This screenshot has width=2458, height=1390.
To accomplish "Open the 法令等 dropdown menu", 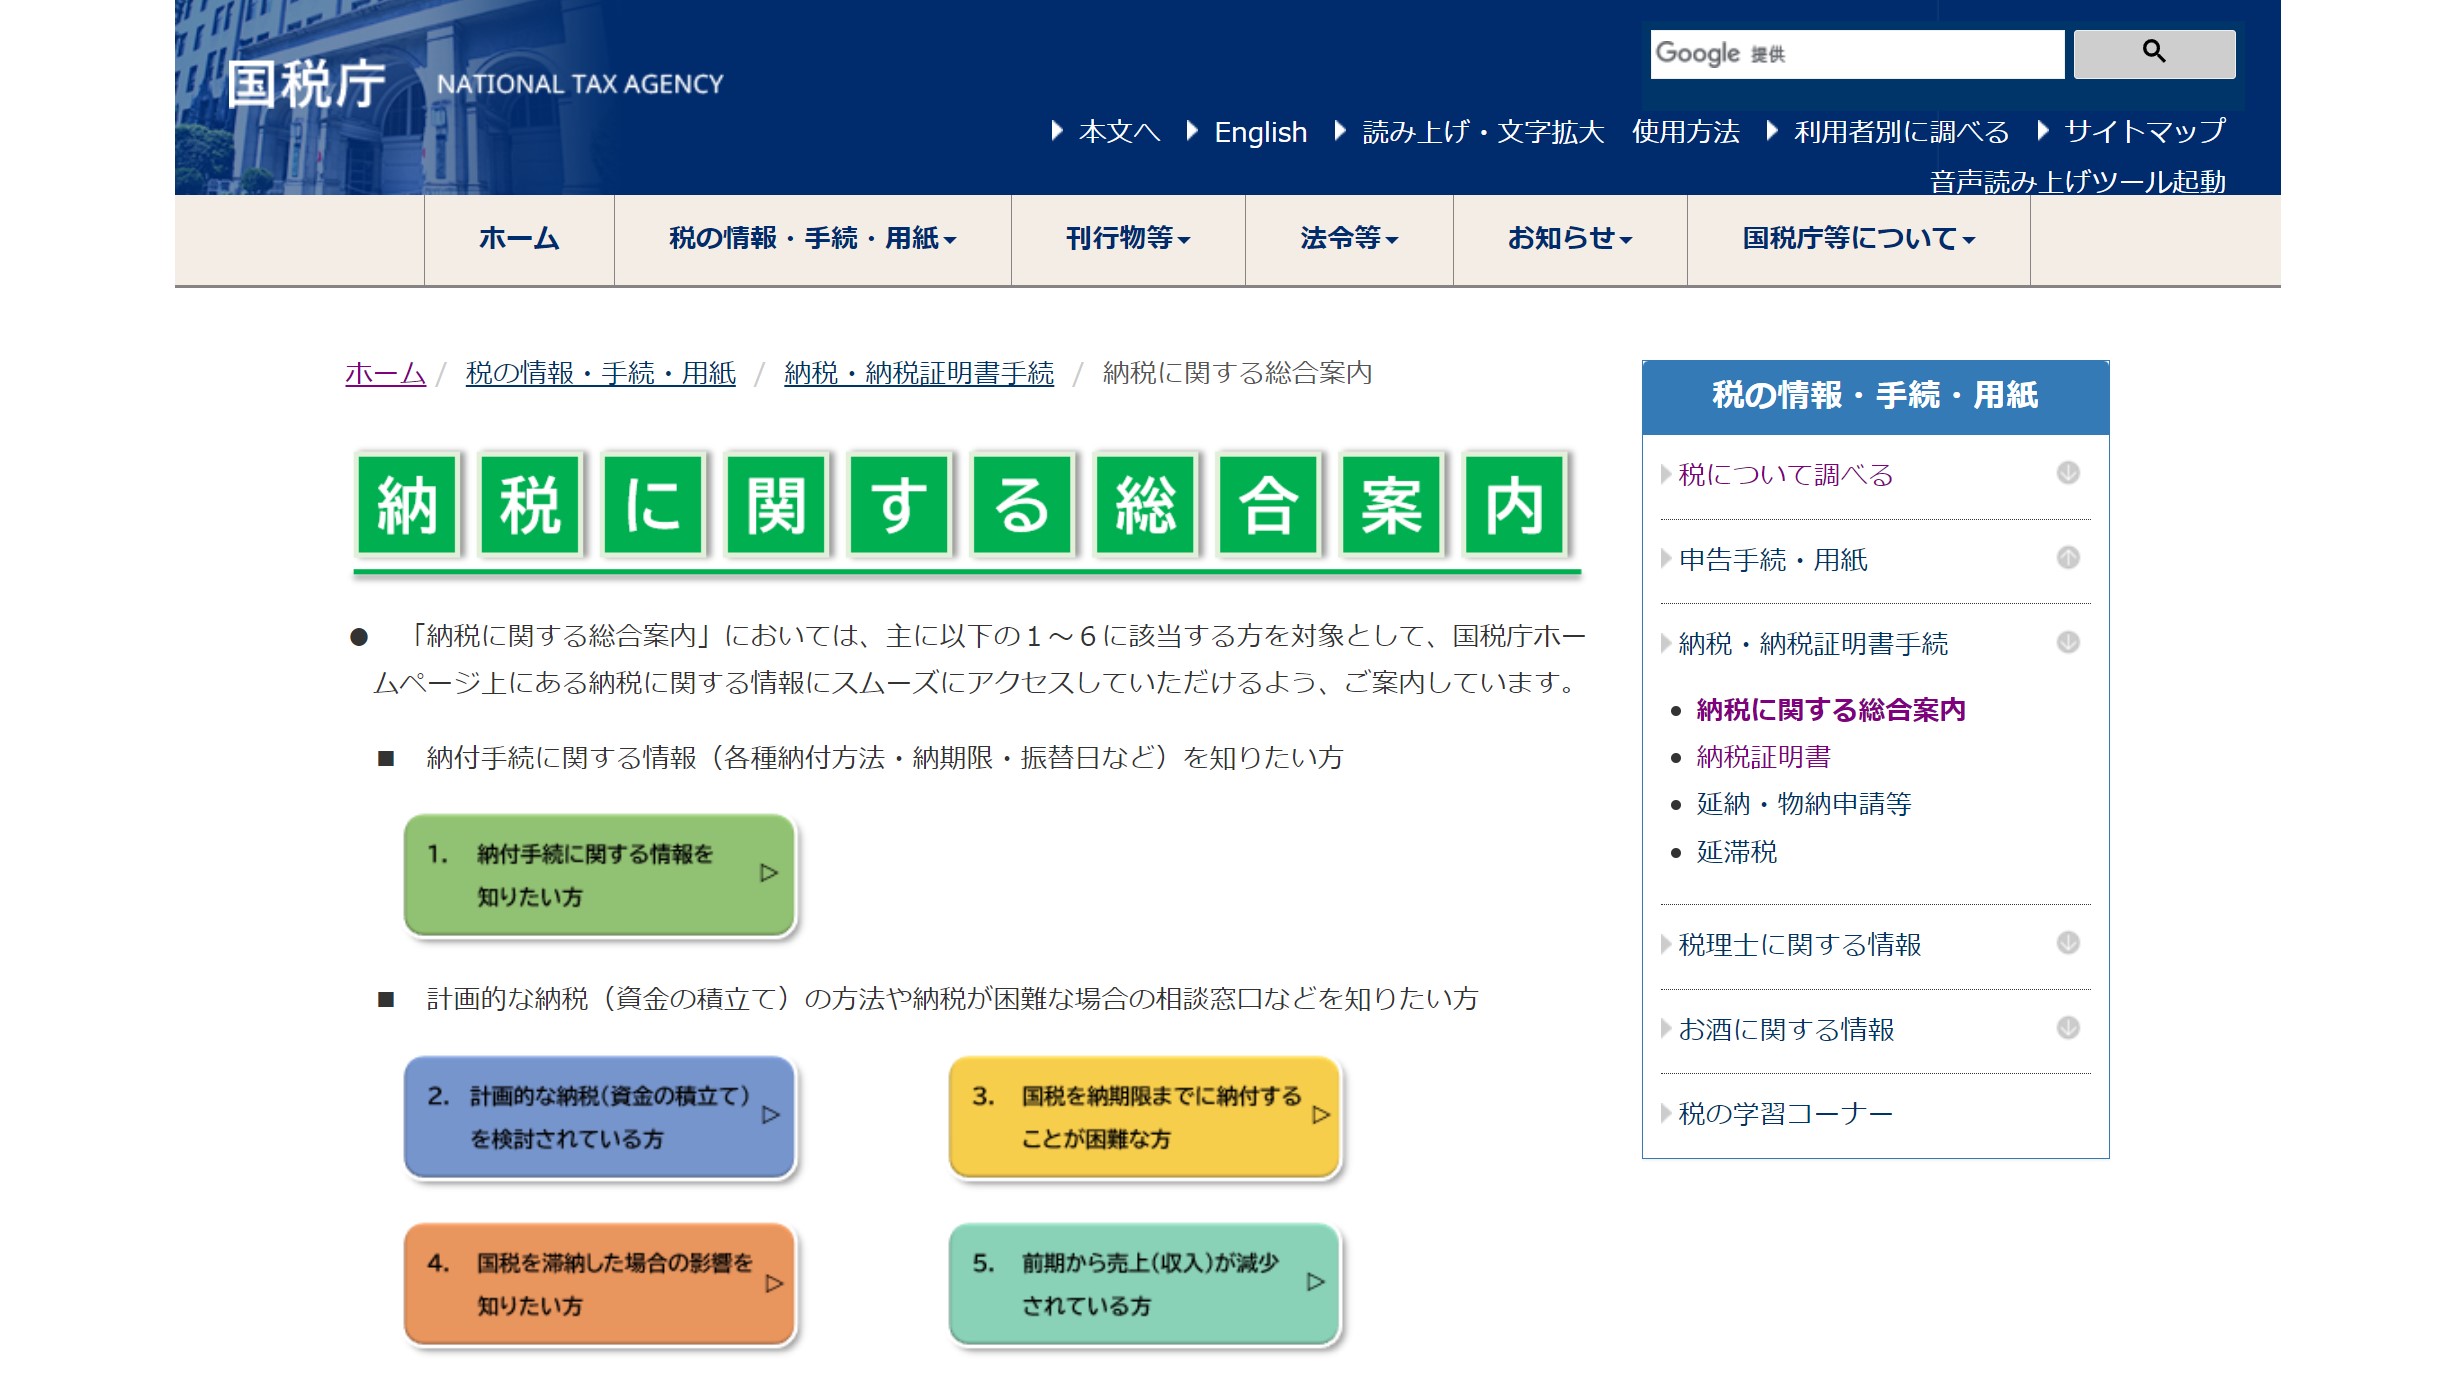I will pyautogui.click(x=1348, y=239).
